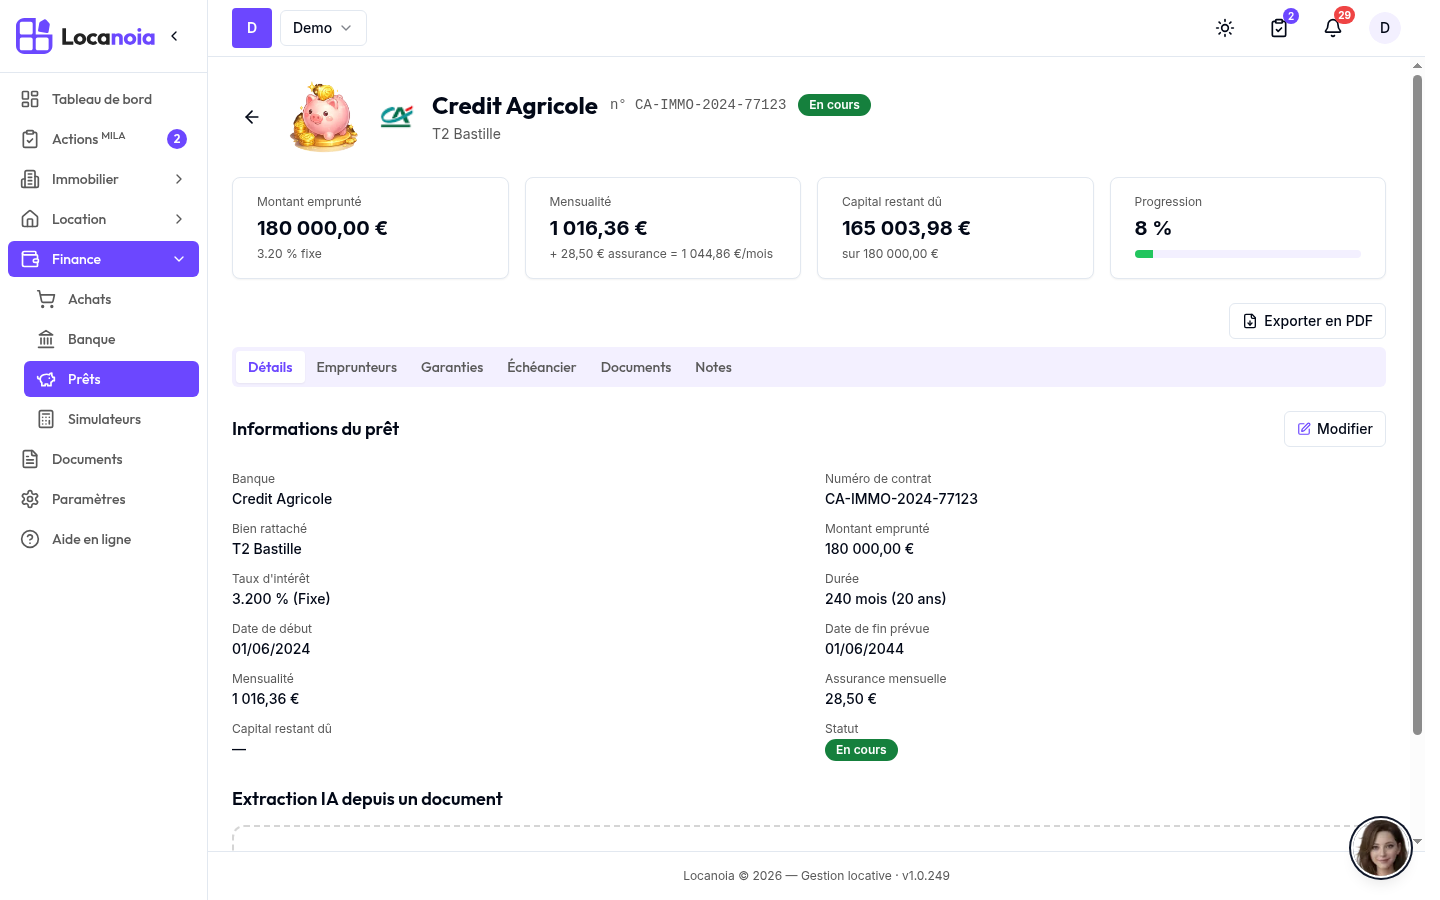Open Aide en ligne from sidebar
This screenshot has width=1440, height=900.
tap(103, 539)
